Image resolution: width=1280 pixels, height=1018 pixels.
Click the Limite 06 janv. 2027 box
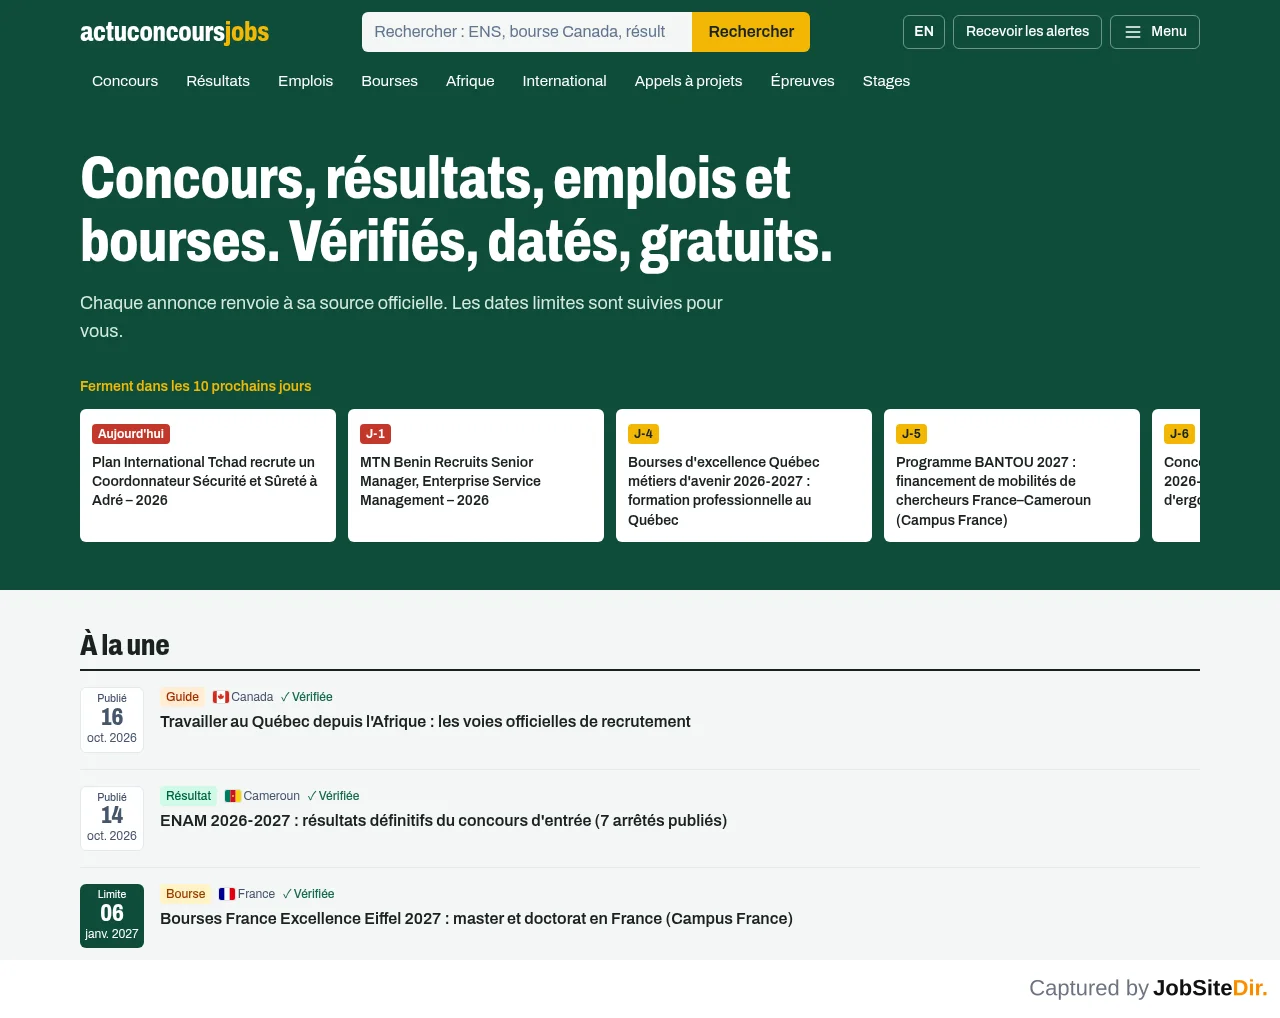point(112,916)
